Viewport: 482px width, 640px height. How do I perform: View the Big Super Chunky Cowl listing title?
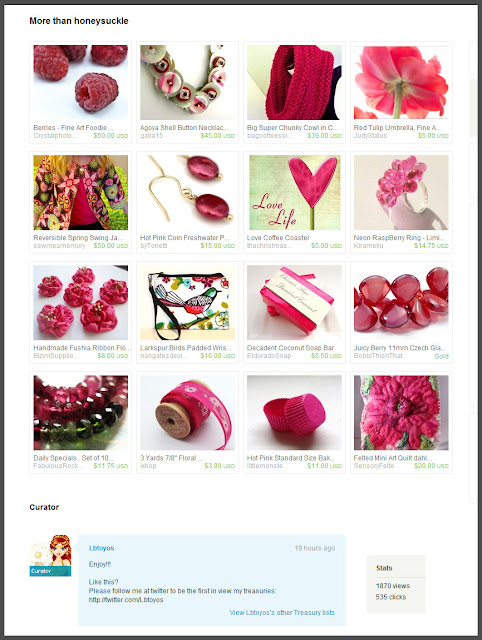coord(292,128)
